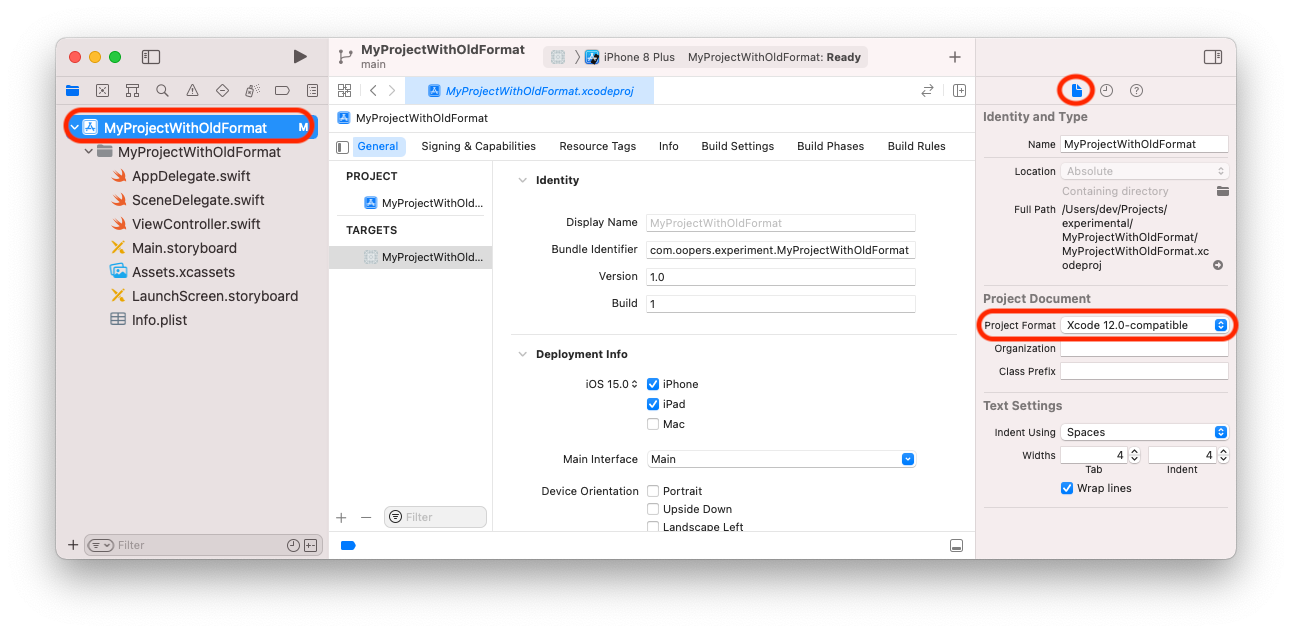Switch to the Resource Tags tab
1292x633 pixels.
(x=597, y=146)
